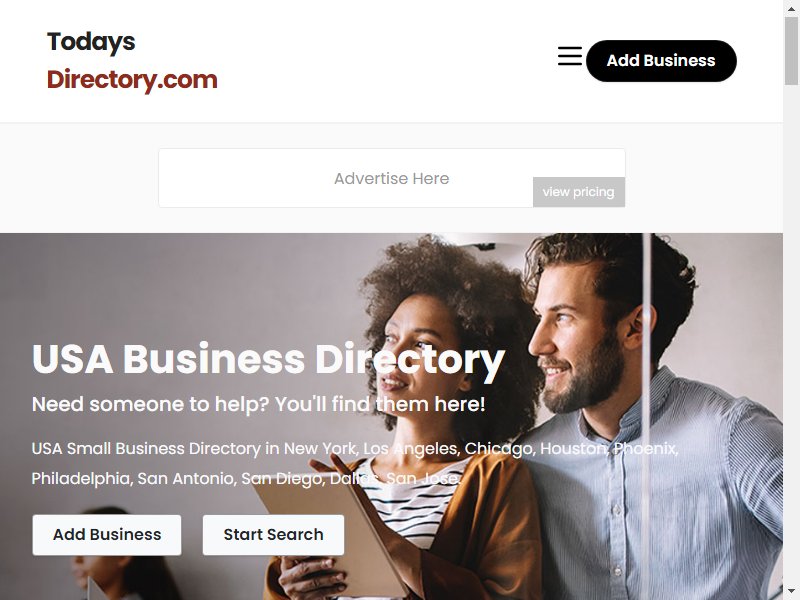Click the black Add Business header button
The width and height of the screenshot is (800, 600).
661,61
